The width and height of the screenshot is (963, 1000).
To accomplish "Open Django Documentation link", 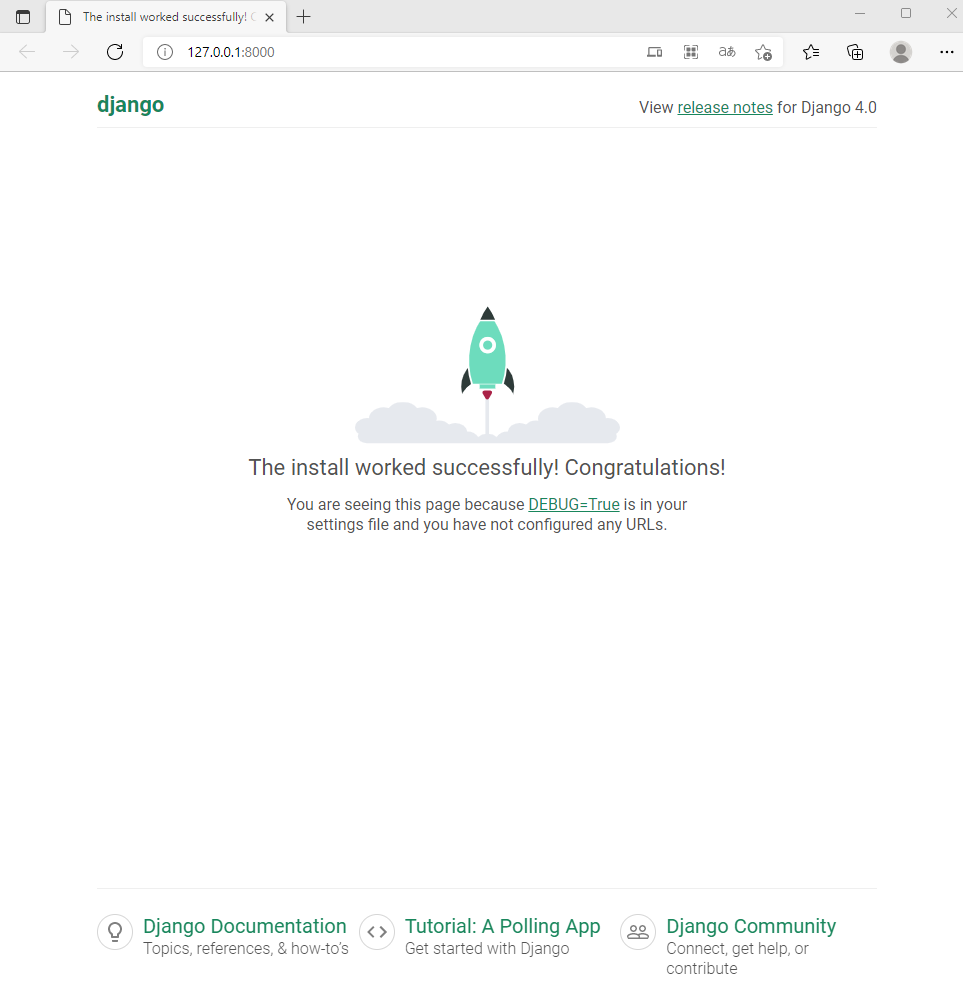I will (244, 926).
